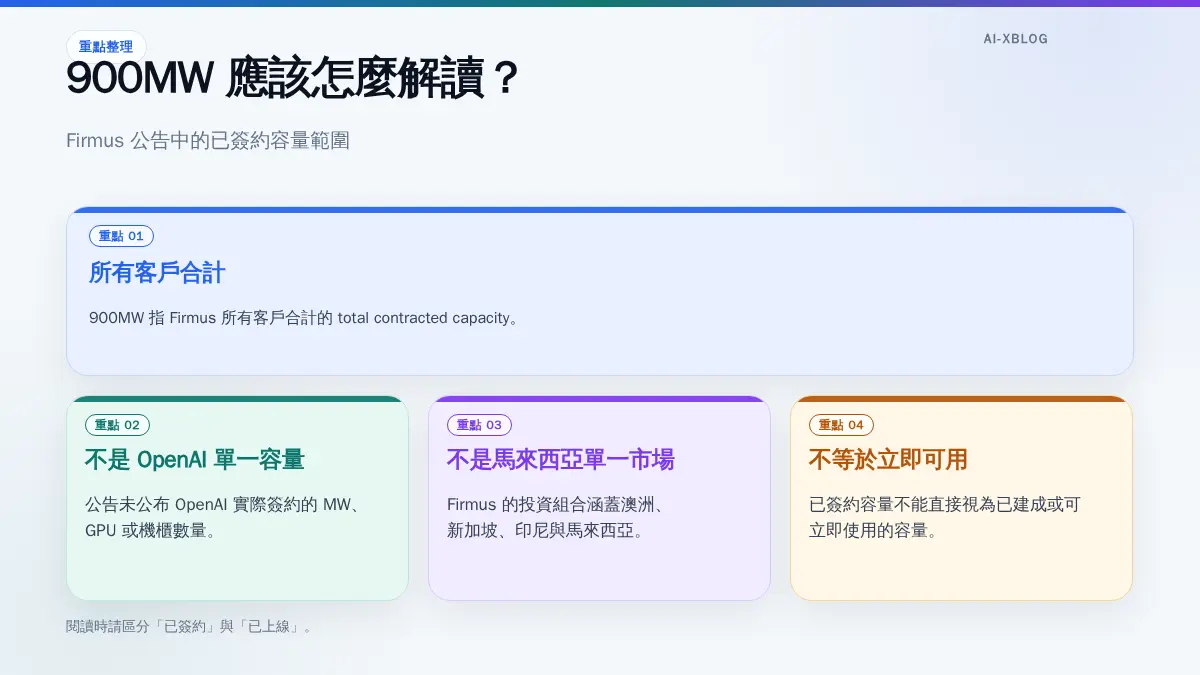The height and width of the screenshot is (675, 1200).
Task: Click heading 不是馬來西亞單一市場
Action: [x=561, y=460]
